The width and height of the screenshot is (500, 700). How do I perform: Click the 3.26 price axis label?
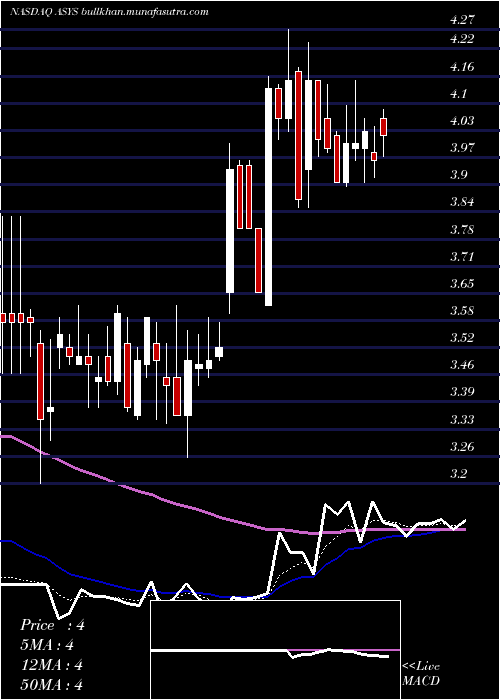462,446
